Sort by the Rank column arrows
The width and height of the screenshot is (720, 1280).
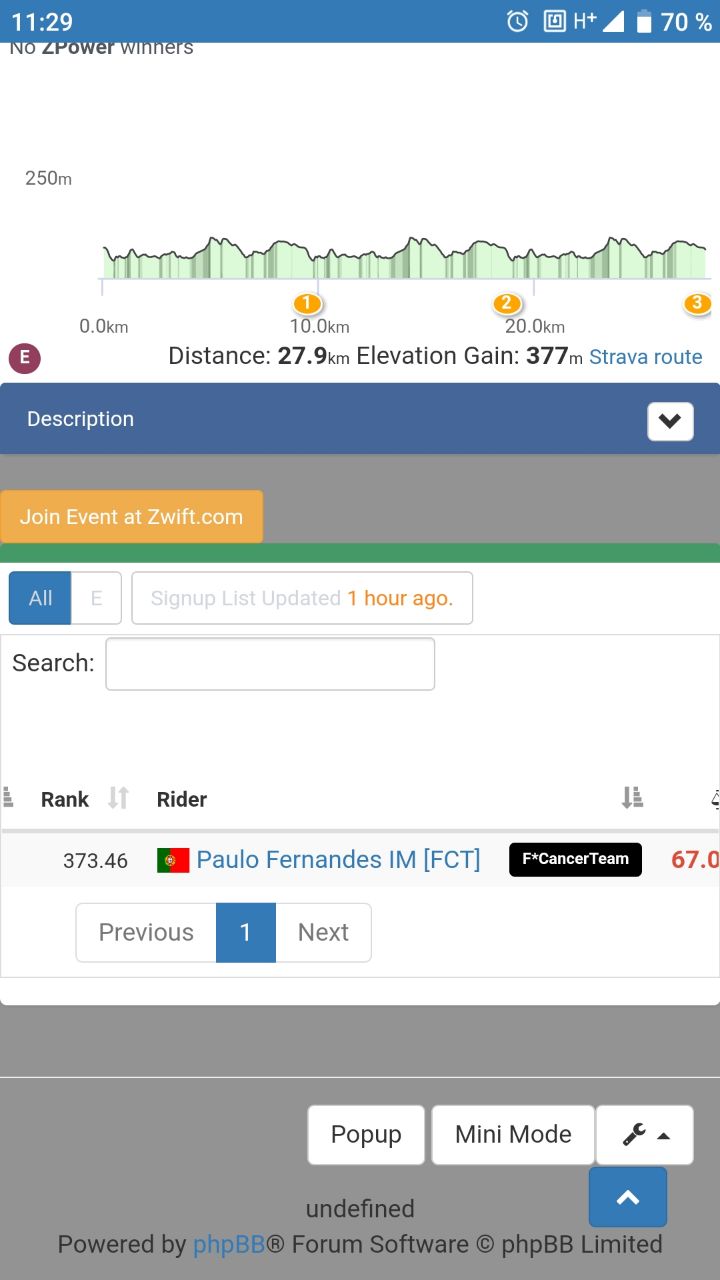click(x=119, y=798)
